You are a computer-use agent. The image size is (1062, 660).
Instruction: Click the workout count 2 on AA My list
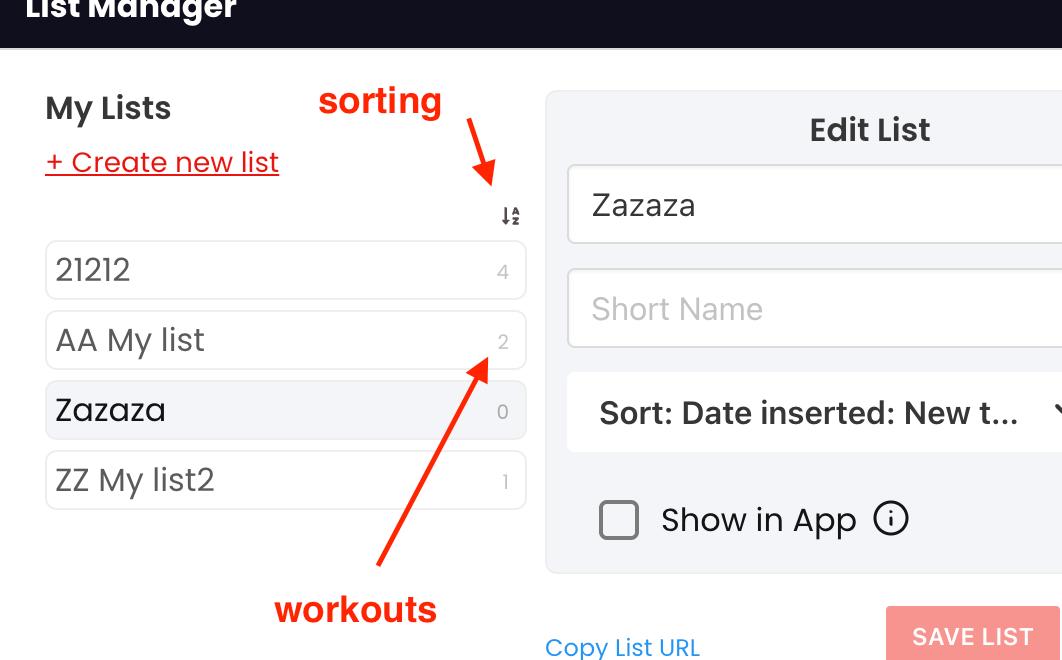click(503, 342)
